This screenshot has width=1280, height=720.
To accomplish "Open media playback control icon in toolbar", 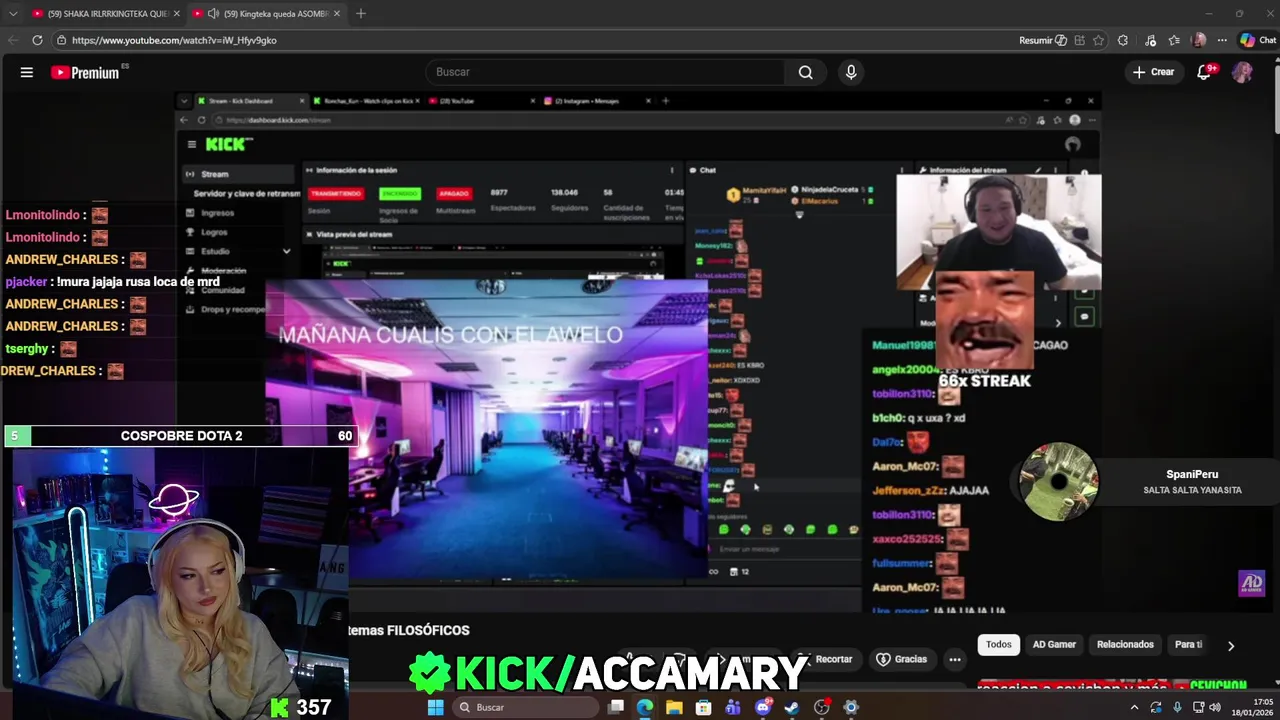I will (1151, 40).
